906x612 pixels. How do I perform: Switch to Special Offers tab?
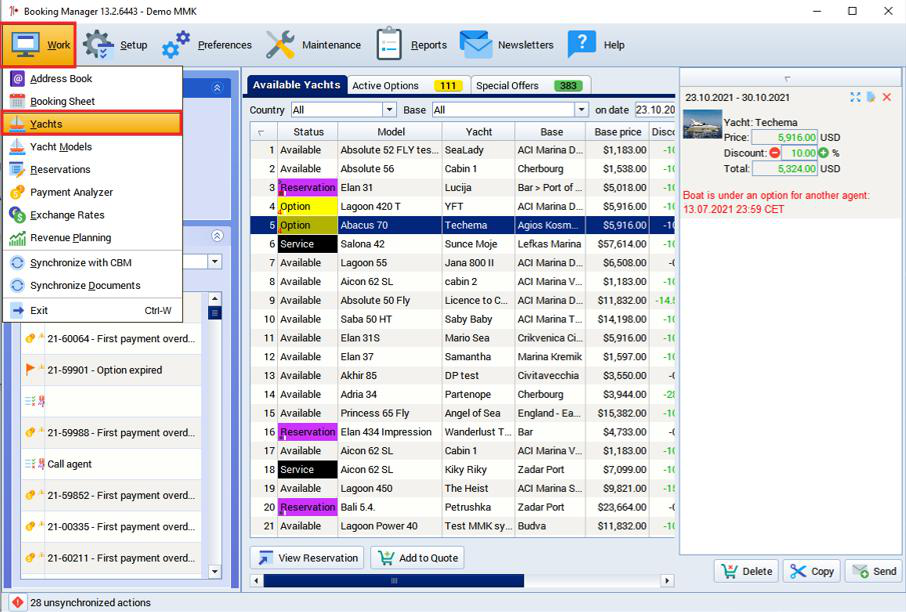(530, 86)
